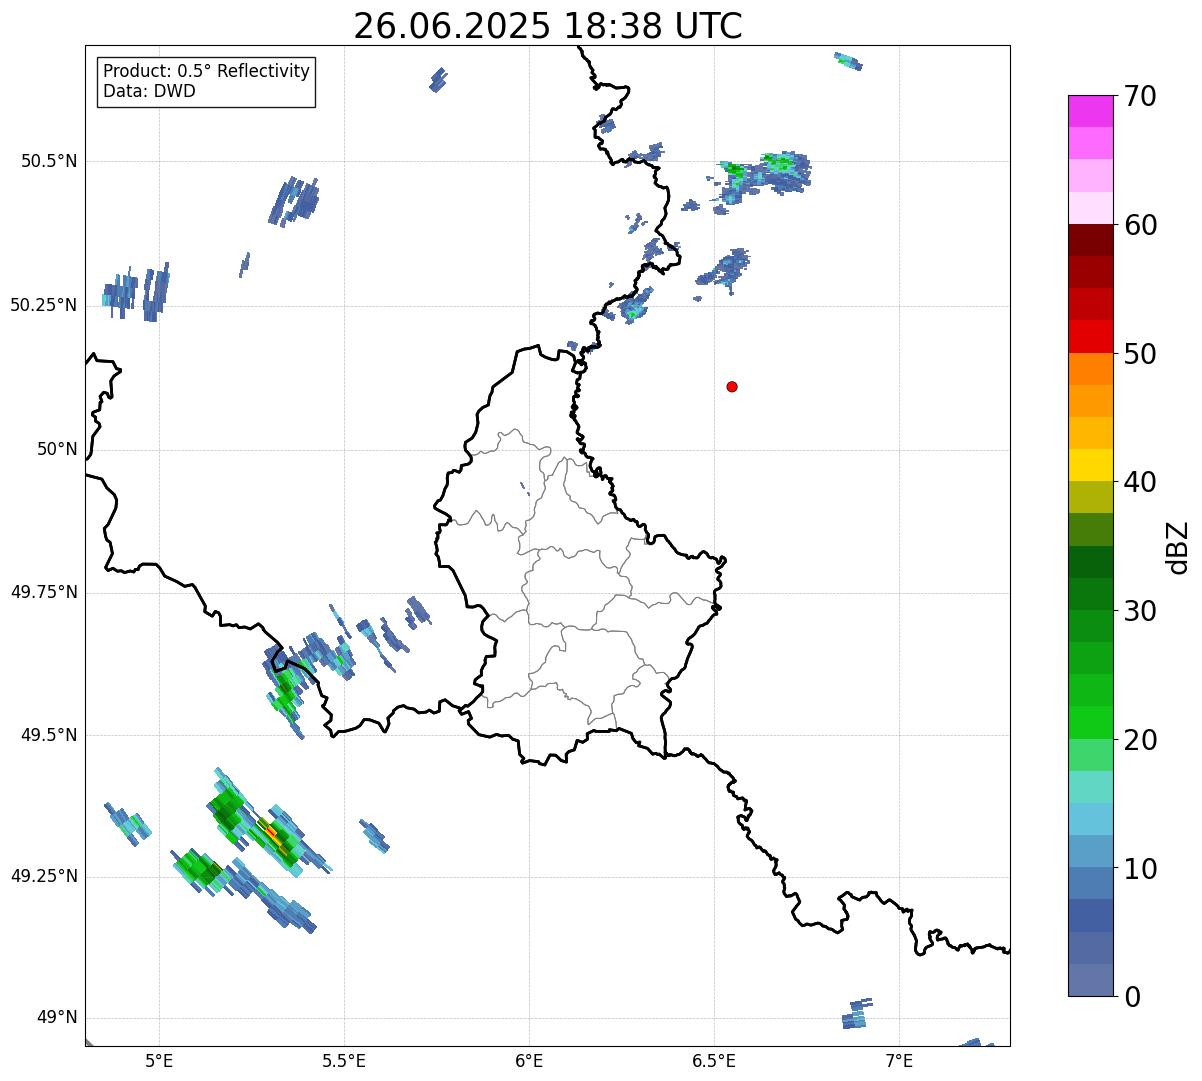Click the yellow colorbar segment above 40

click(x=1091, y=465)
